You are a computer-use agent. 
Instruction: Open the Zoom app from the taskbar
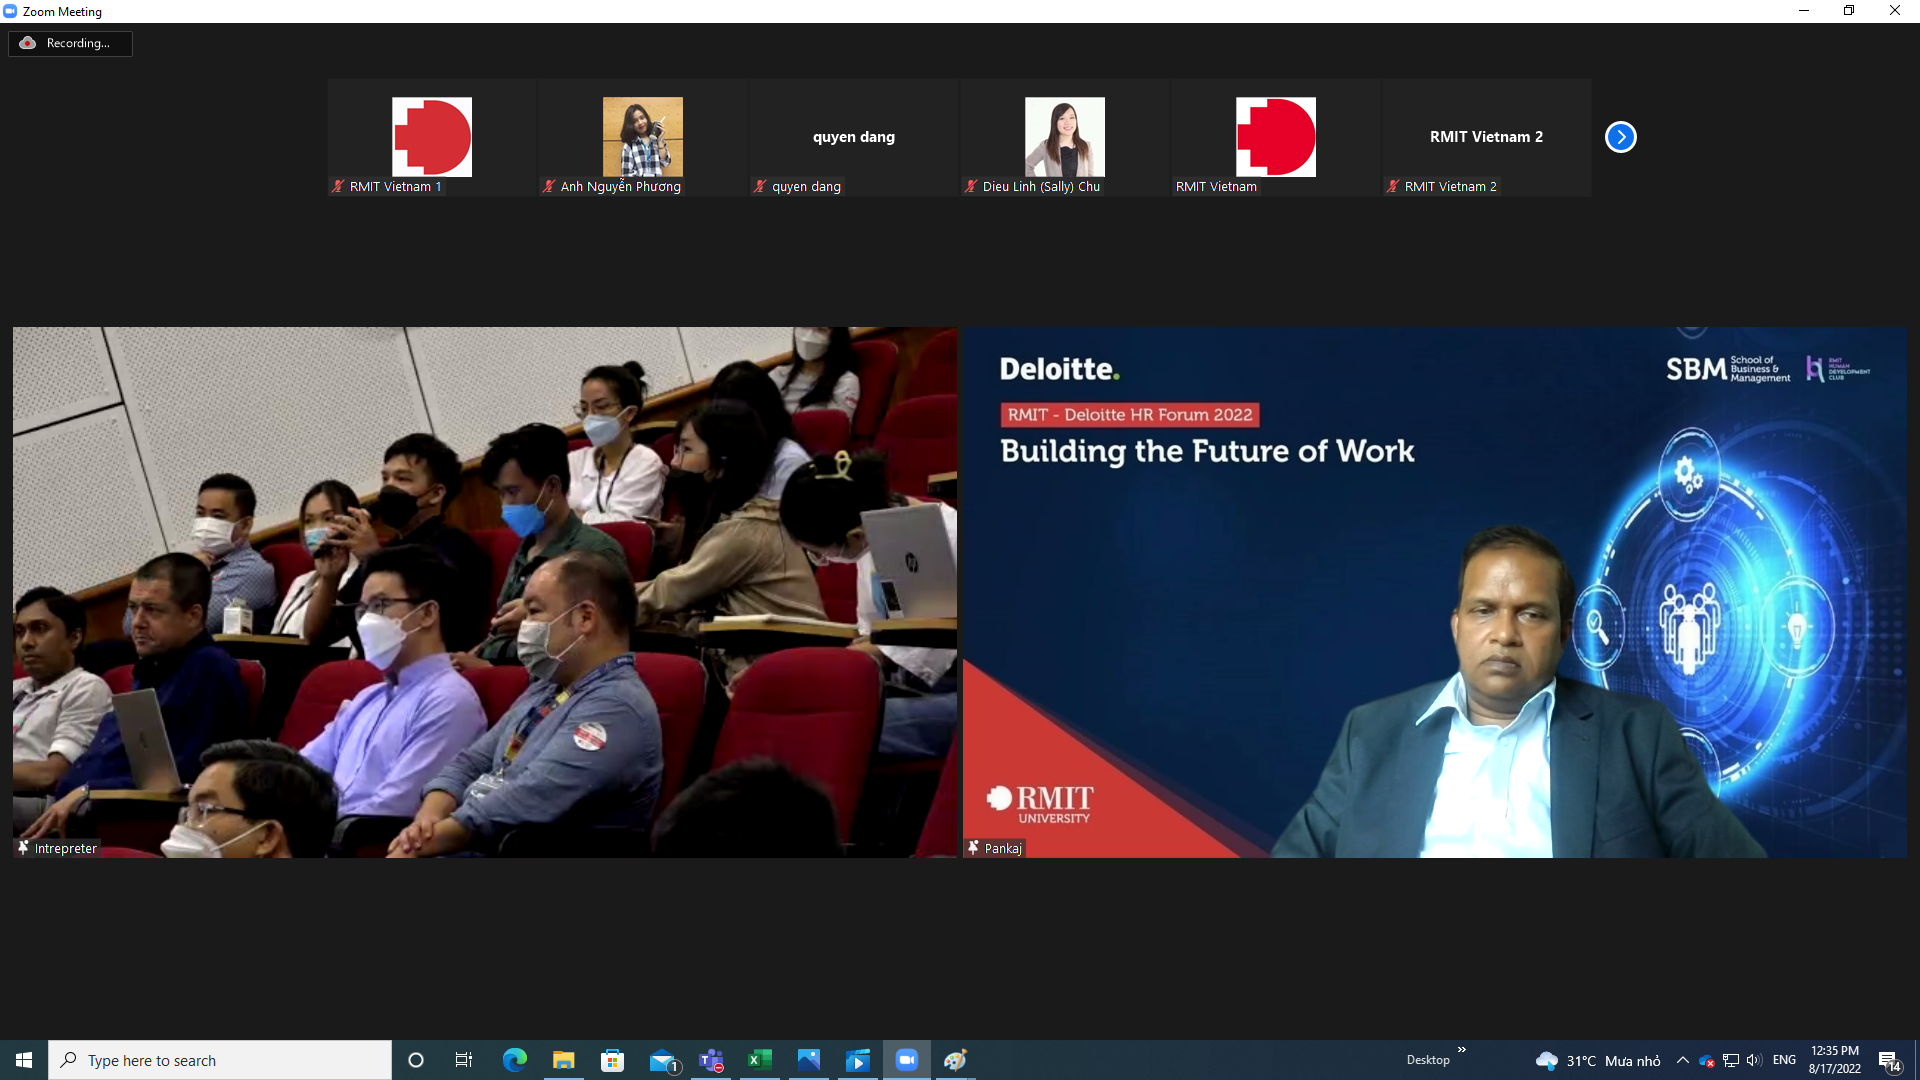pos(907,1060)
